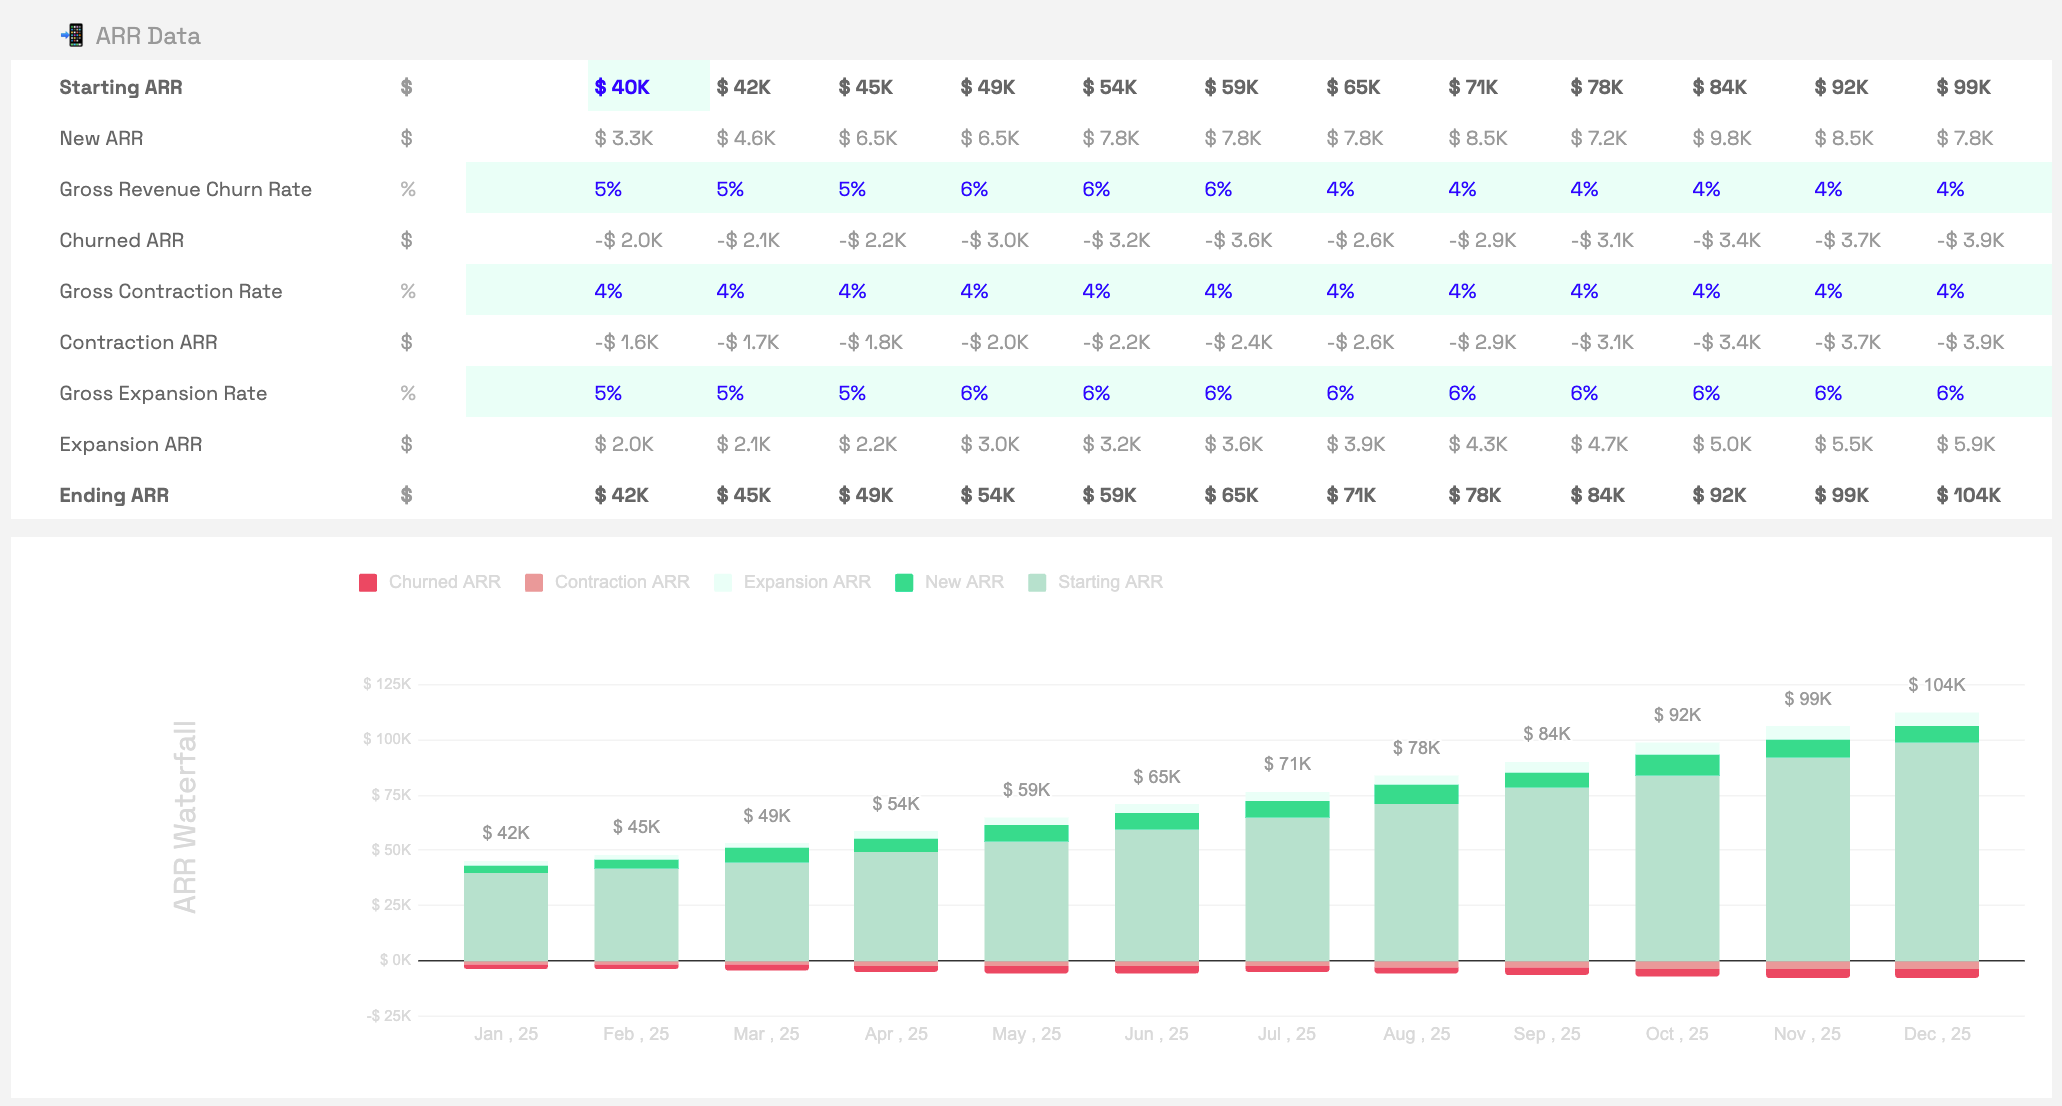Click the ARR Data phone icon
This screenshot has width=2062, height=1106.
72,36
